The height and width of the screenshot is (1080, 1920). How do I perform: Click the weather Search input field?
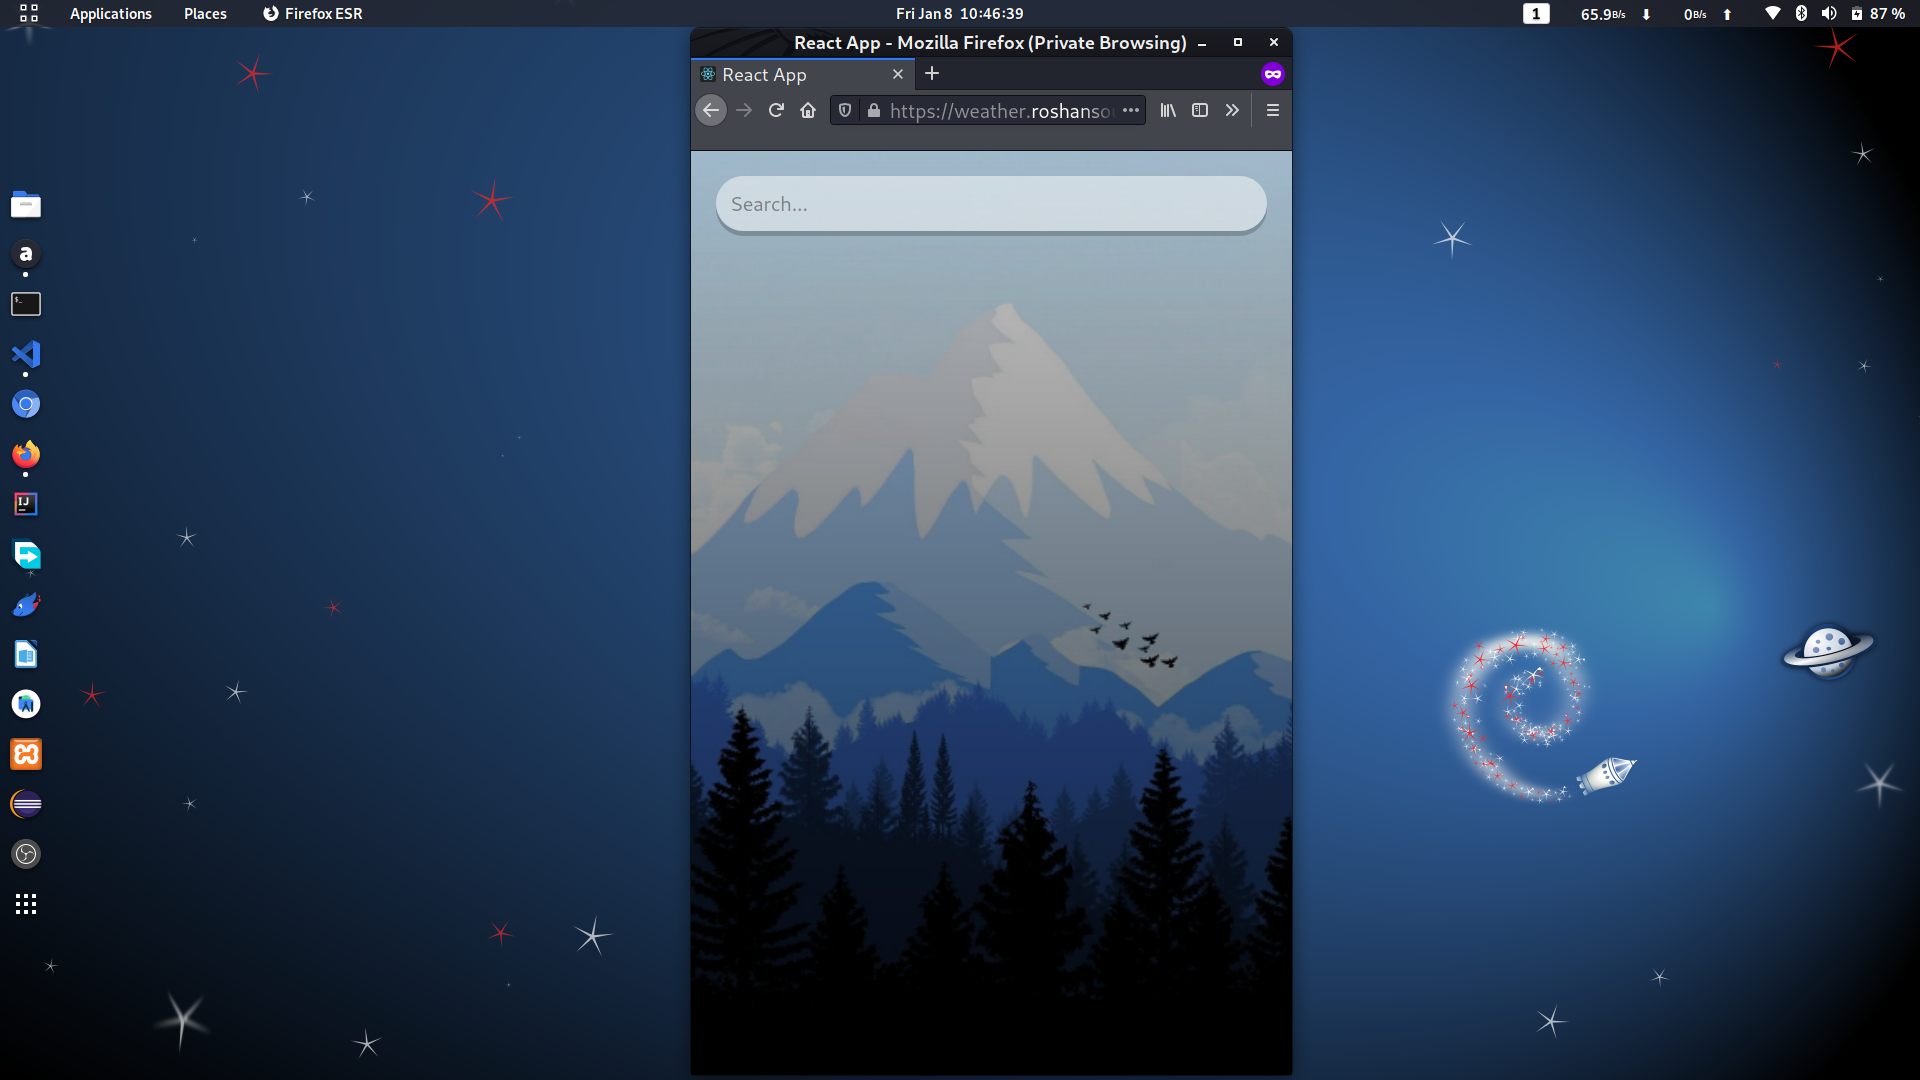pos(990,204)
